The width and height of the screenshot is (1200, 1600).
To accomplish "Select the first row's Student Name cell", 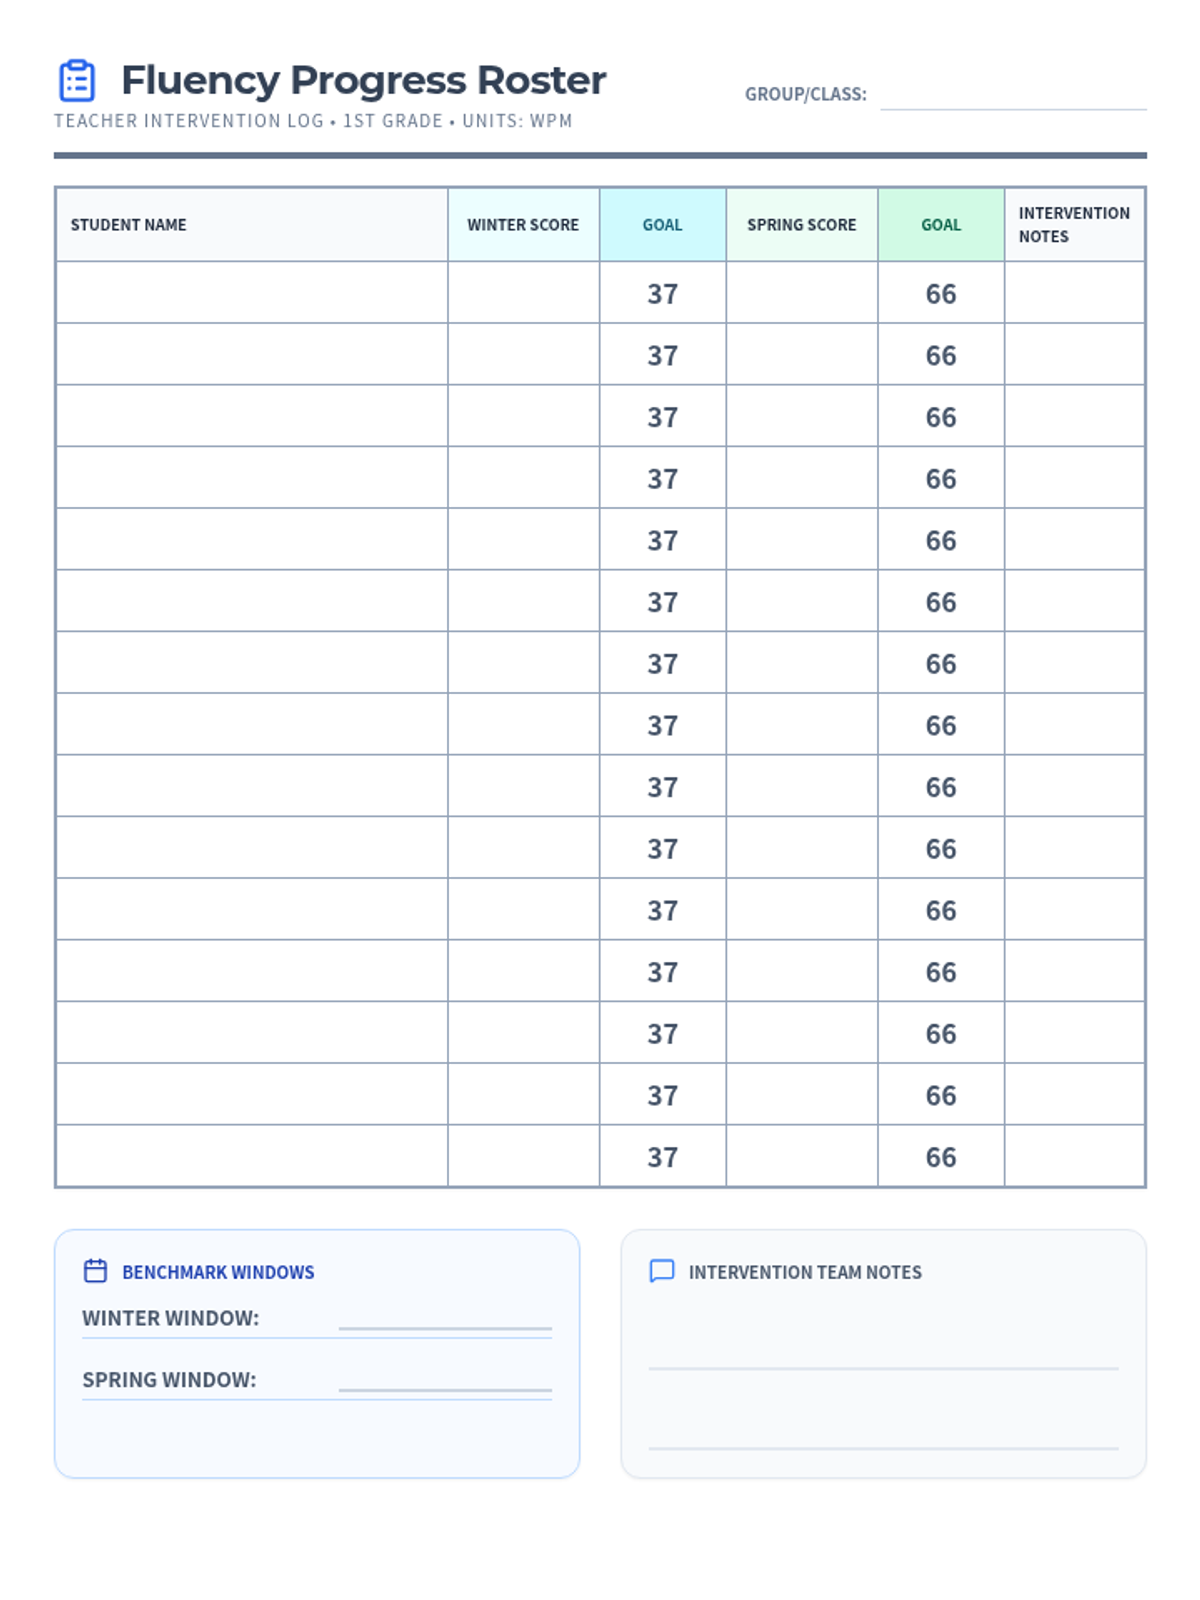I will pos(252,293).
